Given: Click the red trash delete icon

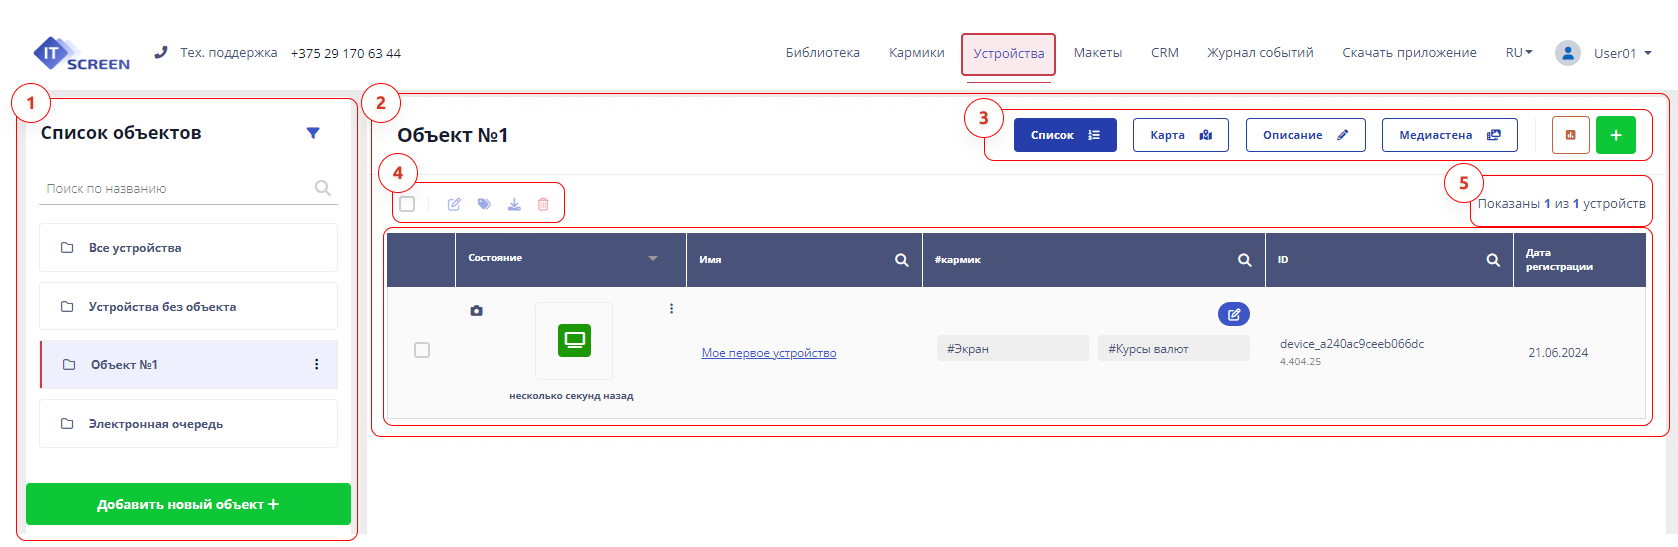Looking at the screenshot, I should click(x=543, y=204).
